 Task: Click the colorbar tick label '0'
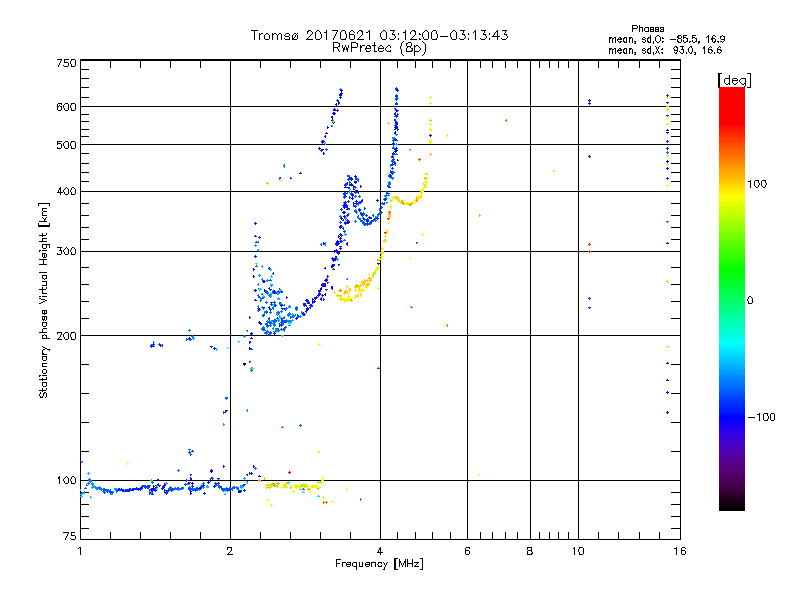click(x=750, y=301)
